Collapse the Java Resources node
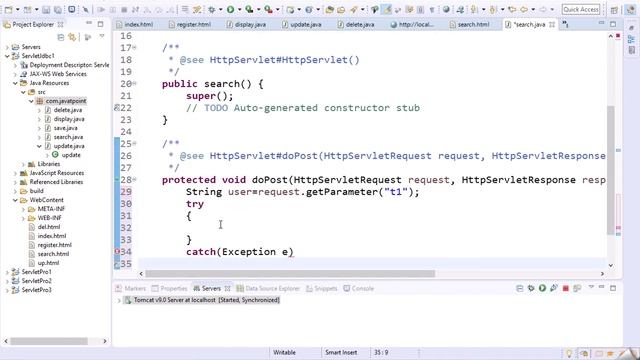 coord(15,83)
